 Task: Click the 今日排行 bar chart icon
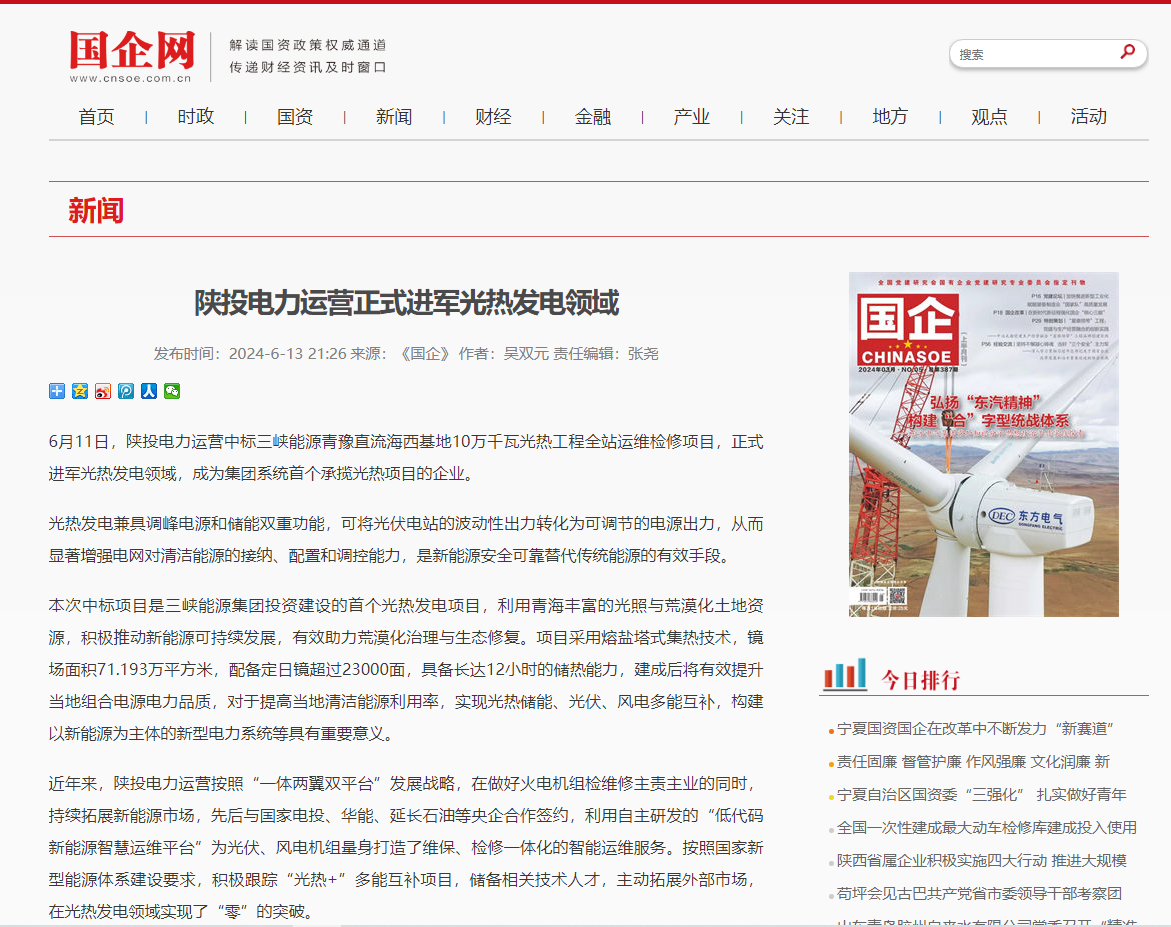tap(845, 676)
